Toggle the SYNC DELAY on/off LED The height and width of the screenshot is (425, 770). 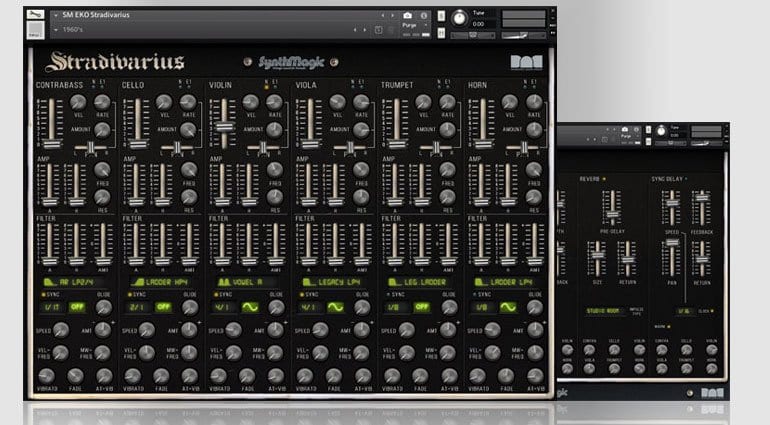686,179
